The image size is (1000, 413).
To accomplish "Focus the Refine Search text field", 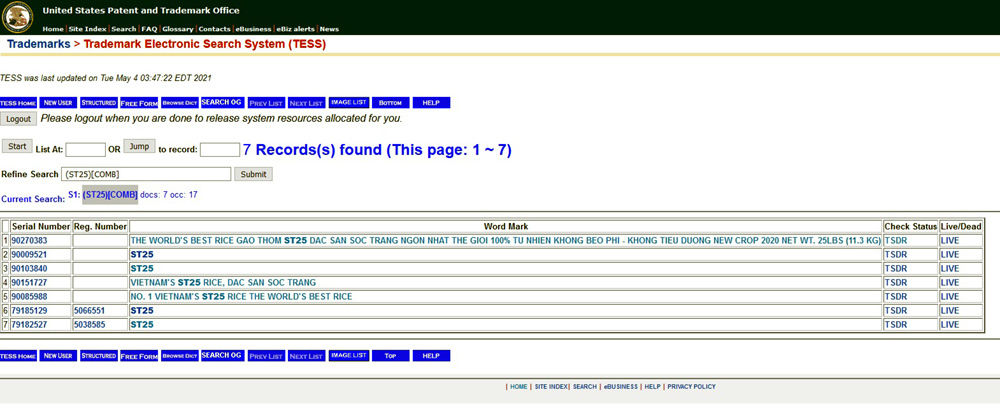I will coord(146,174).
